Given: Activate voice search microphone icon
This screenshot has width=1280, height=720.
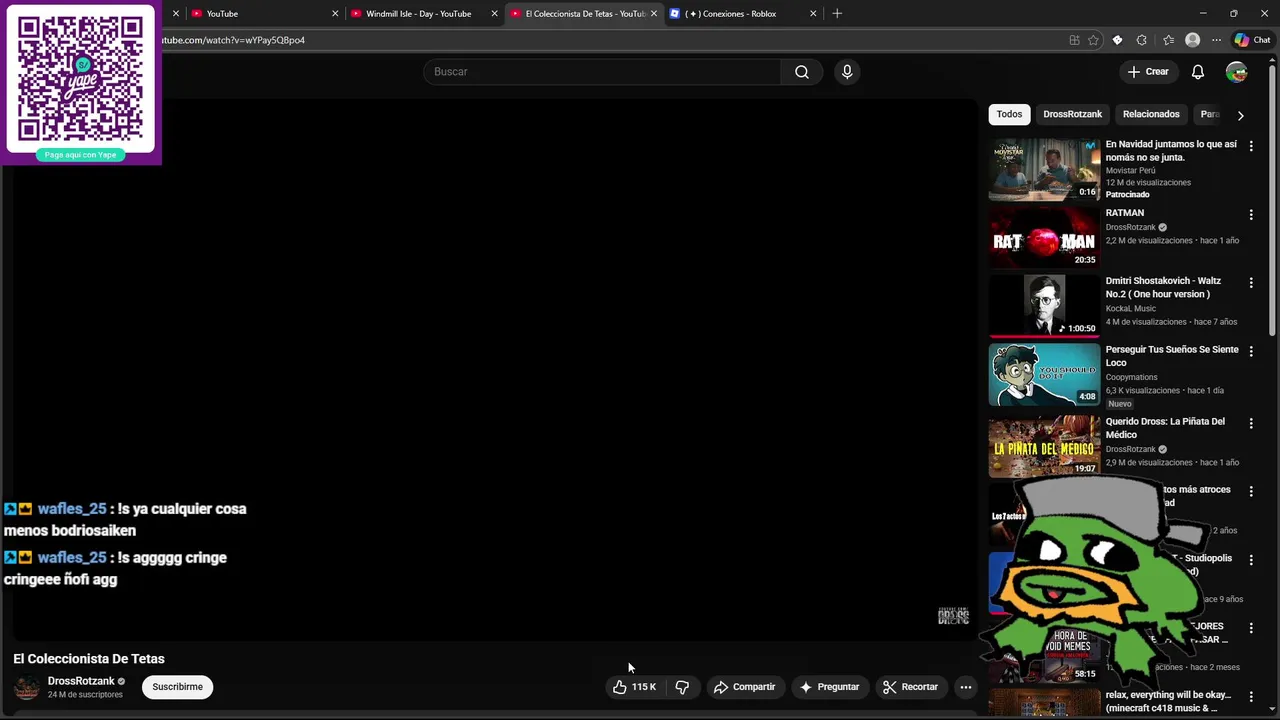Looking at the screenshot, I should [x=847, y=72].
